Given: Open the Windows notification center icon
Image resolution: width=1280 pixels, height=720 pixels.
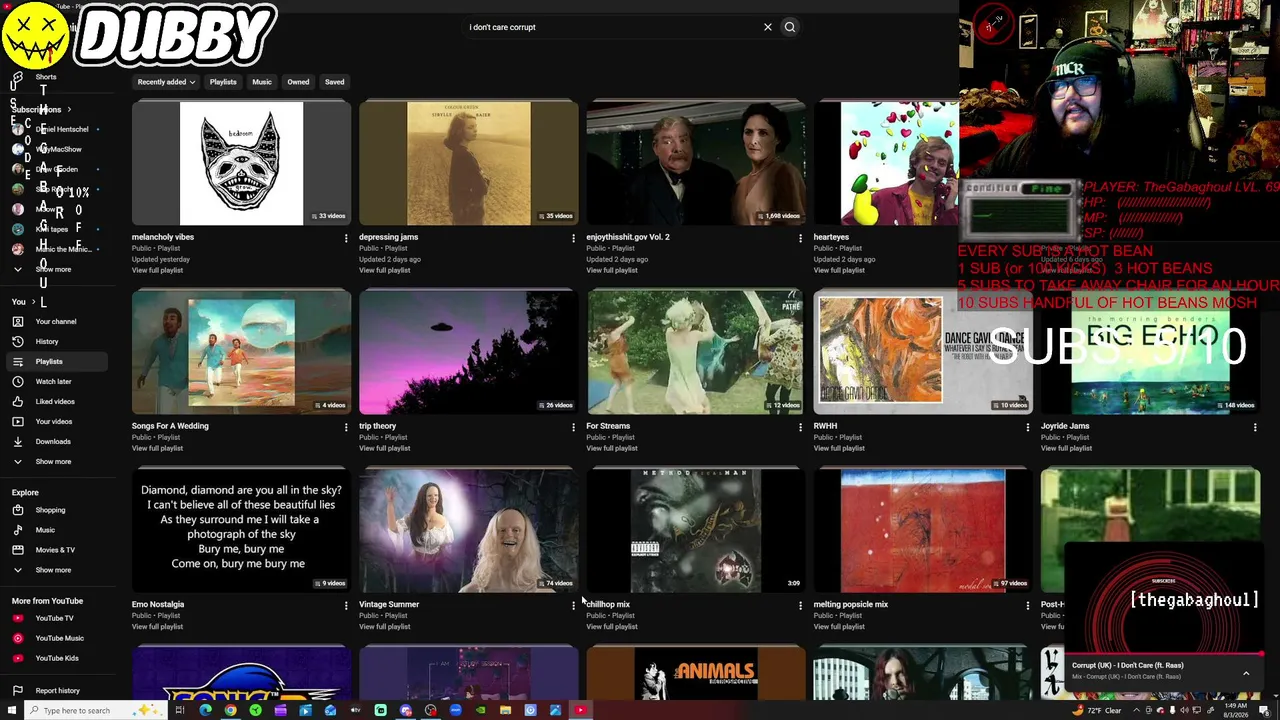Looking at the screenshot, I should (x=1267, y=710).
